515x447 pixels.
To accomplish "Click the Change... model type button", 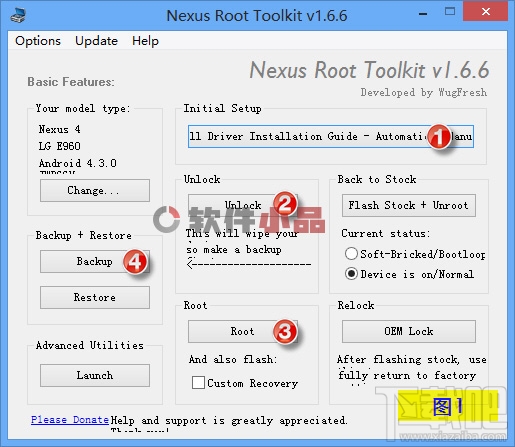I will point(95,190).
